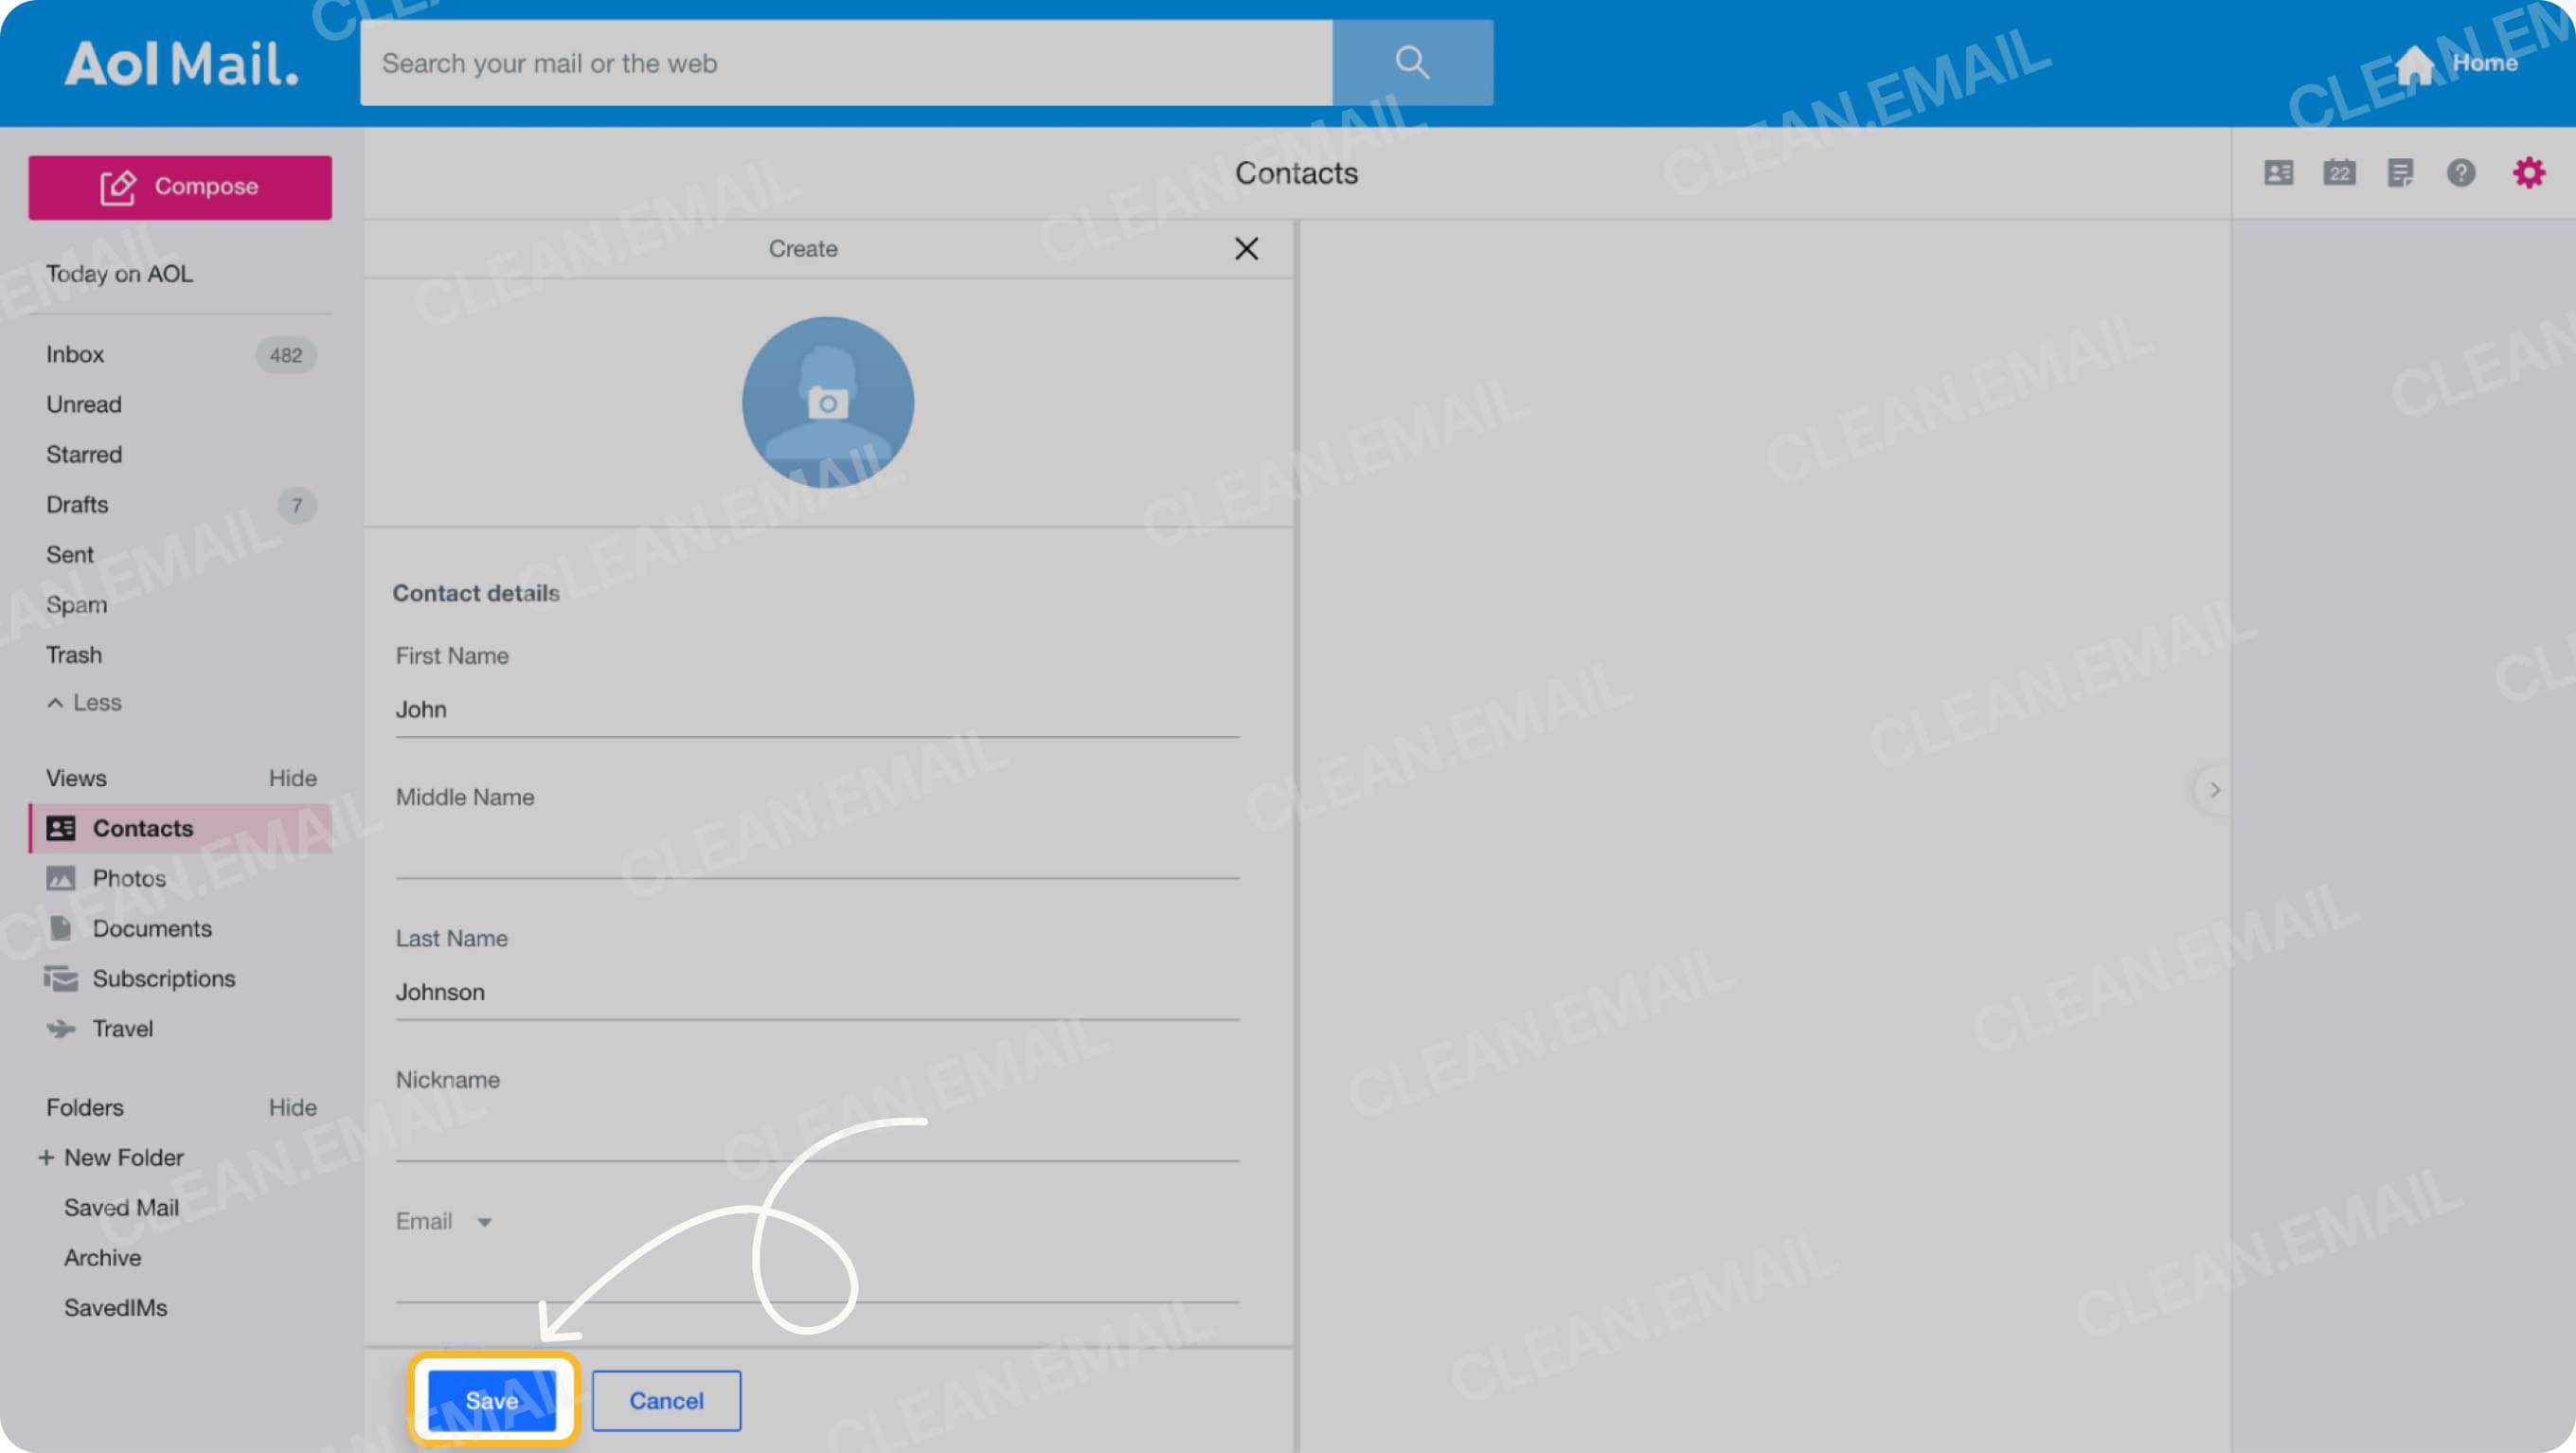Cancel creating the contact

[x=666, y=1400]
